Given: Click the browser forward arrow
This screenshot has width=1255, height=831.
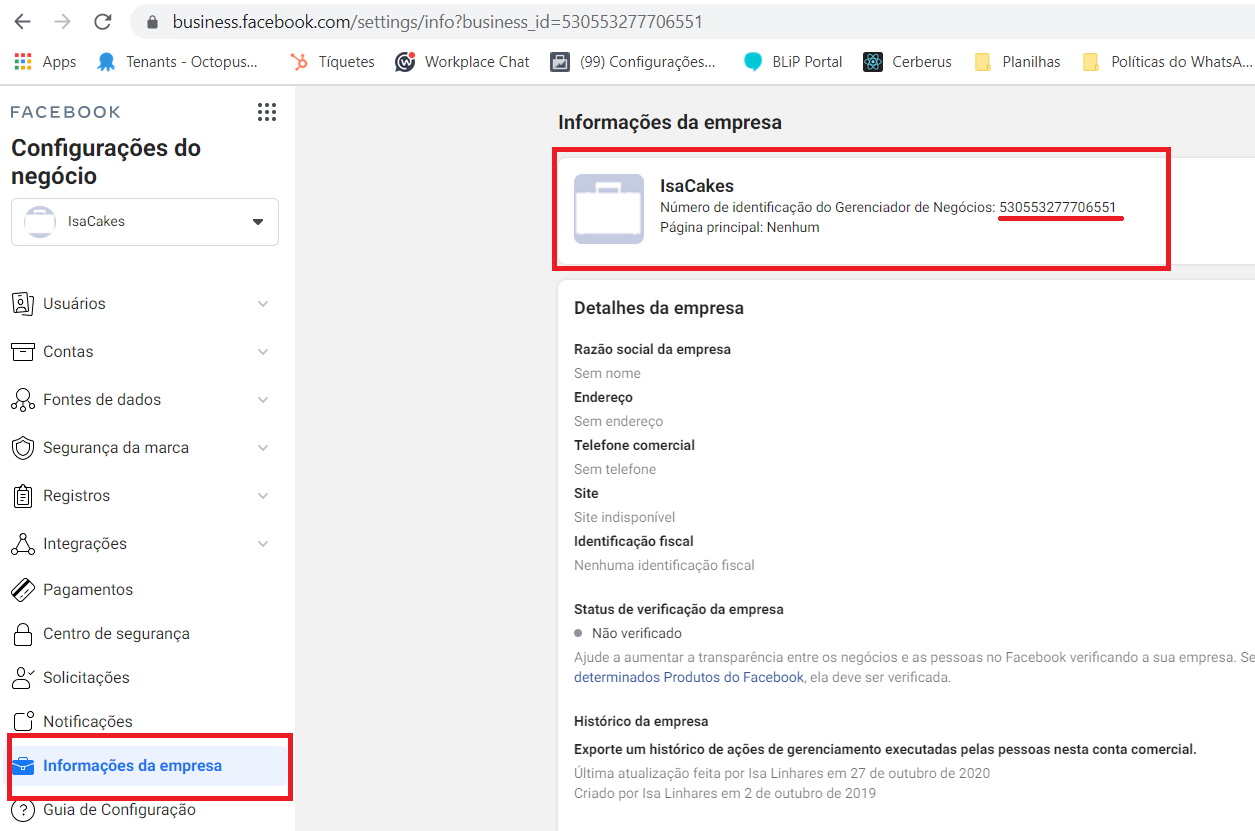Looking at the screenshot, I should 62,21.
